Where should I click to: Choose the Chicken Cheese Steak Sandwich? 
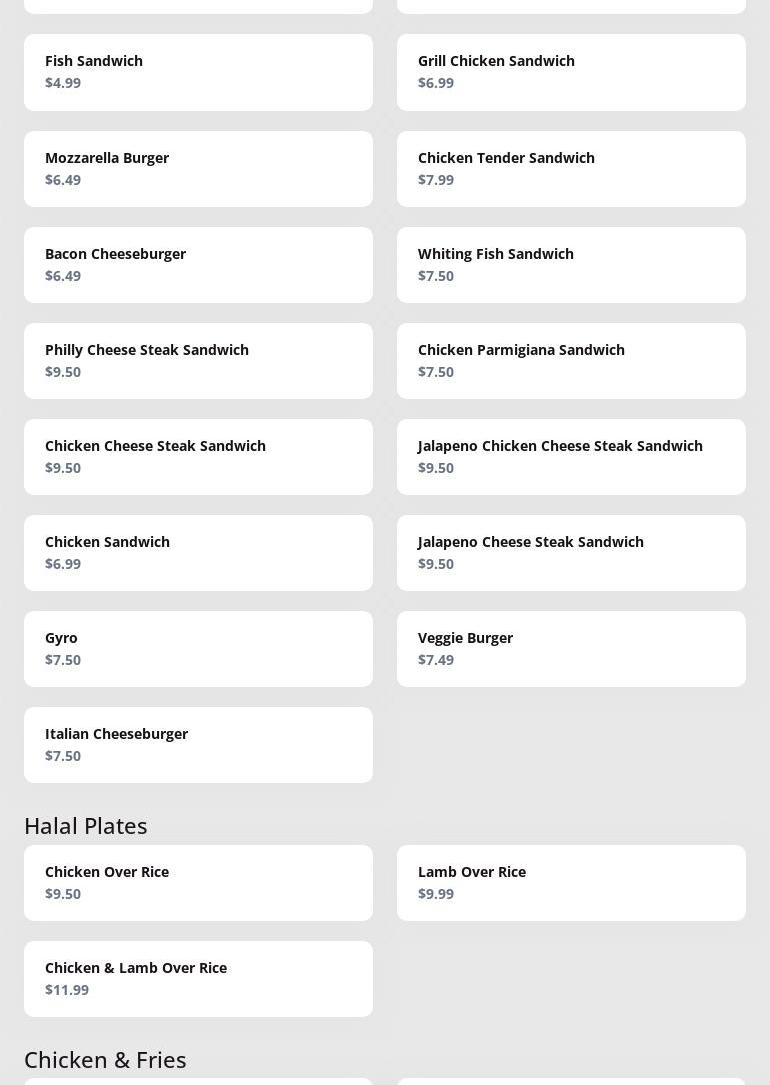[199, 457]
